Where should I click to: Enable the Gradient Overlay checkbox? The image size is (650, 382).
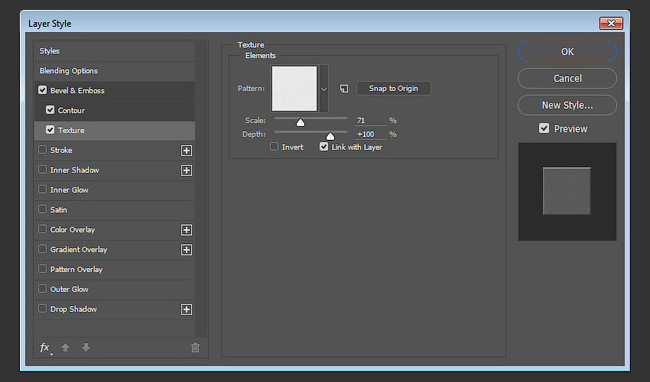tap(42, 249)
